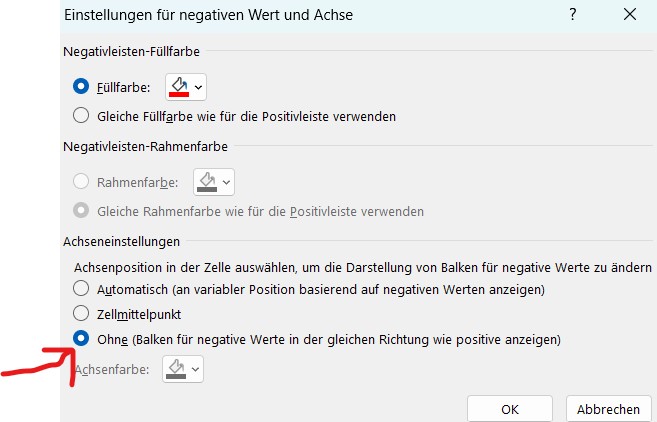Open the question mark help icon
The height and width of the screenshot is (422, 657).
pyautogui.click(x=573, y=15)
